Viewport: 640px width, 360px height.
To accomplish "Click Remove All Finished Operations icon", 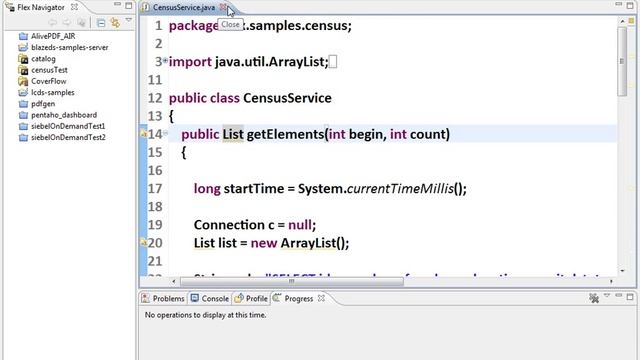I will [x=594, y=298].
